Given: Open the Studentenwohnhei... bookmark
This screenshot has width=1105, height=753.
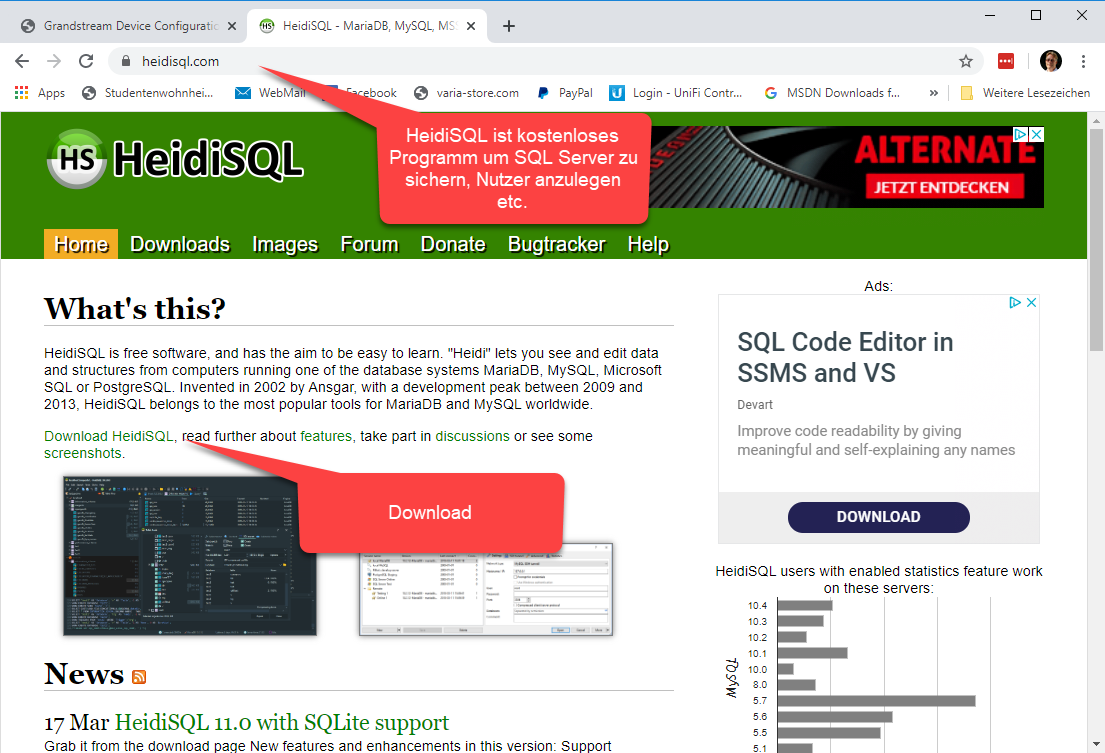Looking at the screenshot, I should tap(147, 93).
